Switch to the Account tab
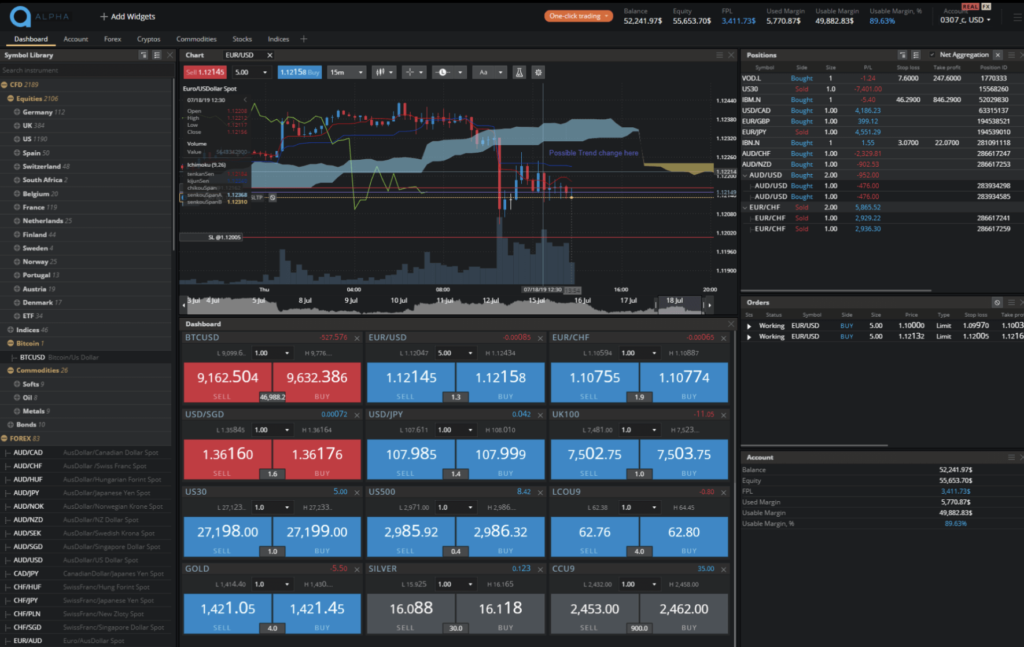The image size is (1024, 647). (76, 39)
